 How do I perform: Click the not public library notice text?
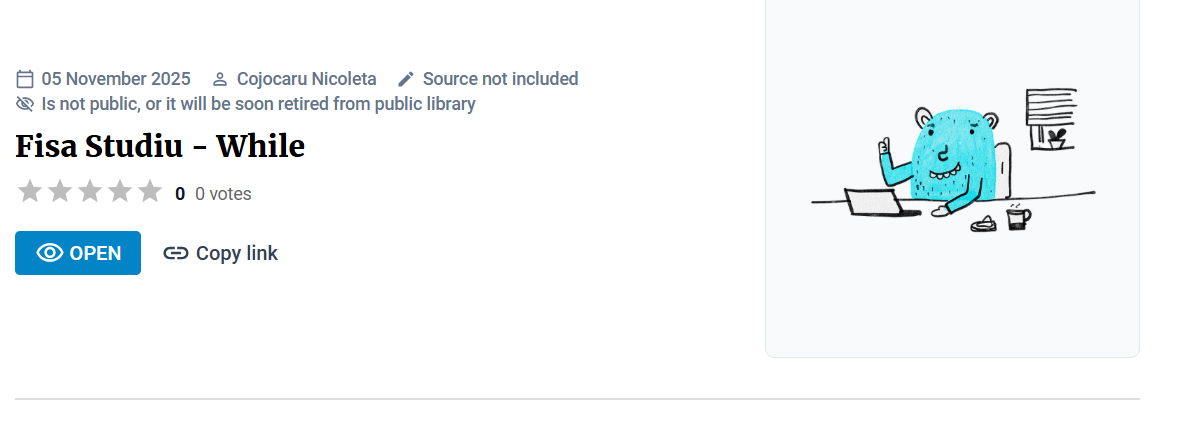(258, 104)
